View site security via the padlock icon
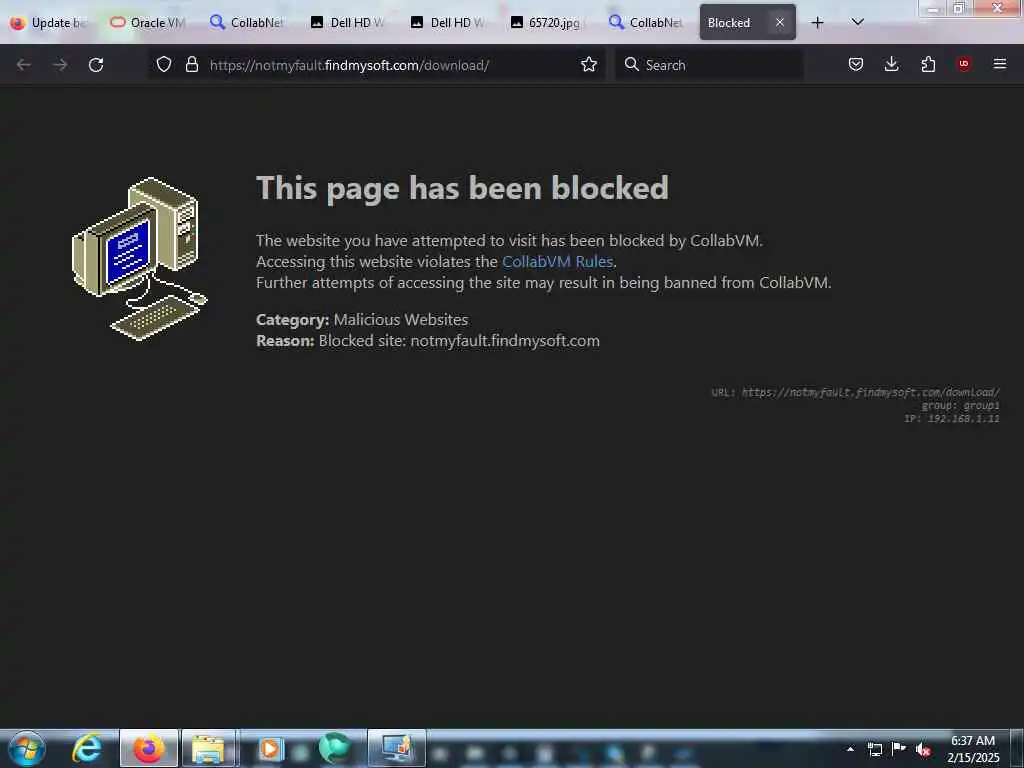The image size is (1024, 768). click(191, 64)
